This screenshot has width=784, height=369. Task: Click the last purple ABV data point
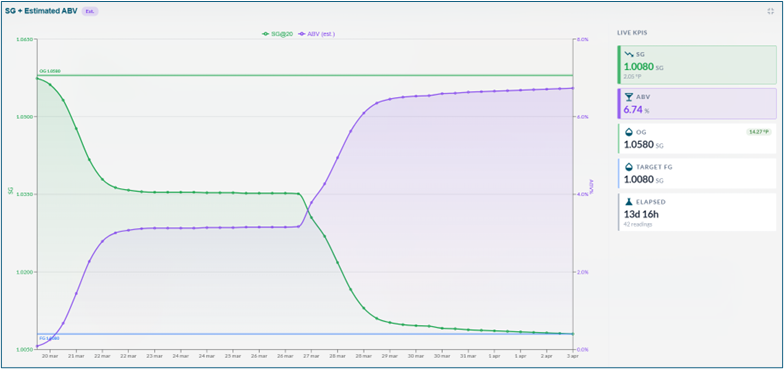click(572, 88)
